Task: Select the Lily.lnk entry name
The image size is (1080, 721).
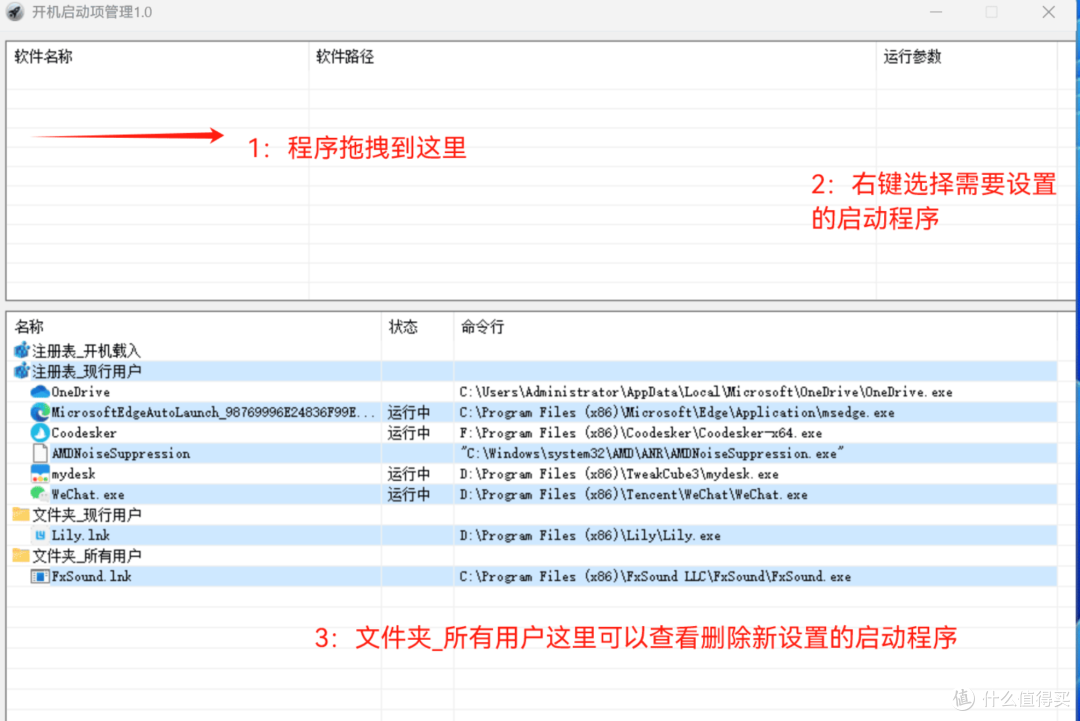Action: coord(81,535)
